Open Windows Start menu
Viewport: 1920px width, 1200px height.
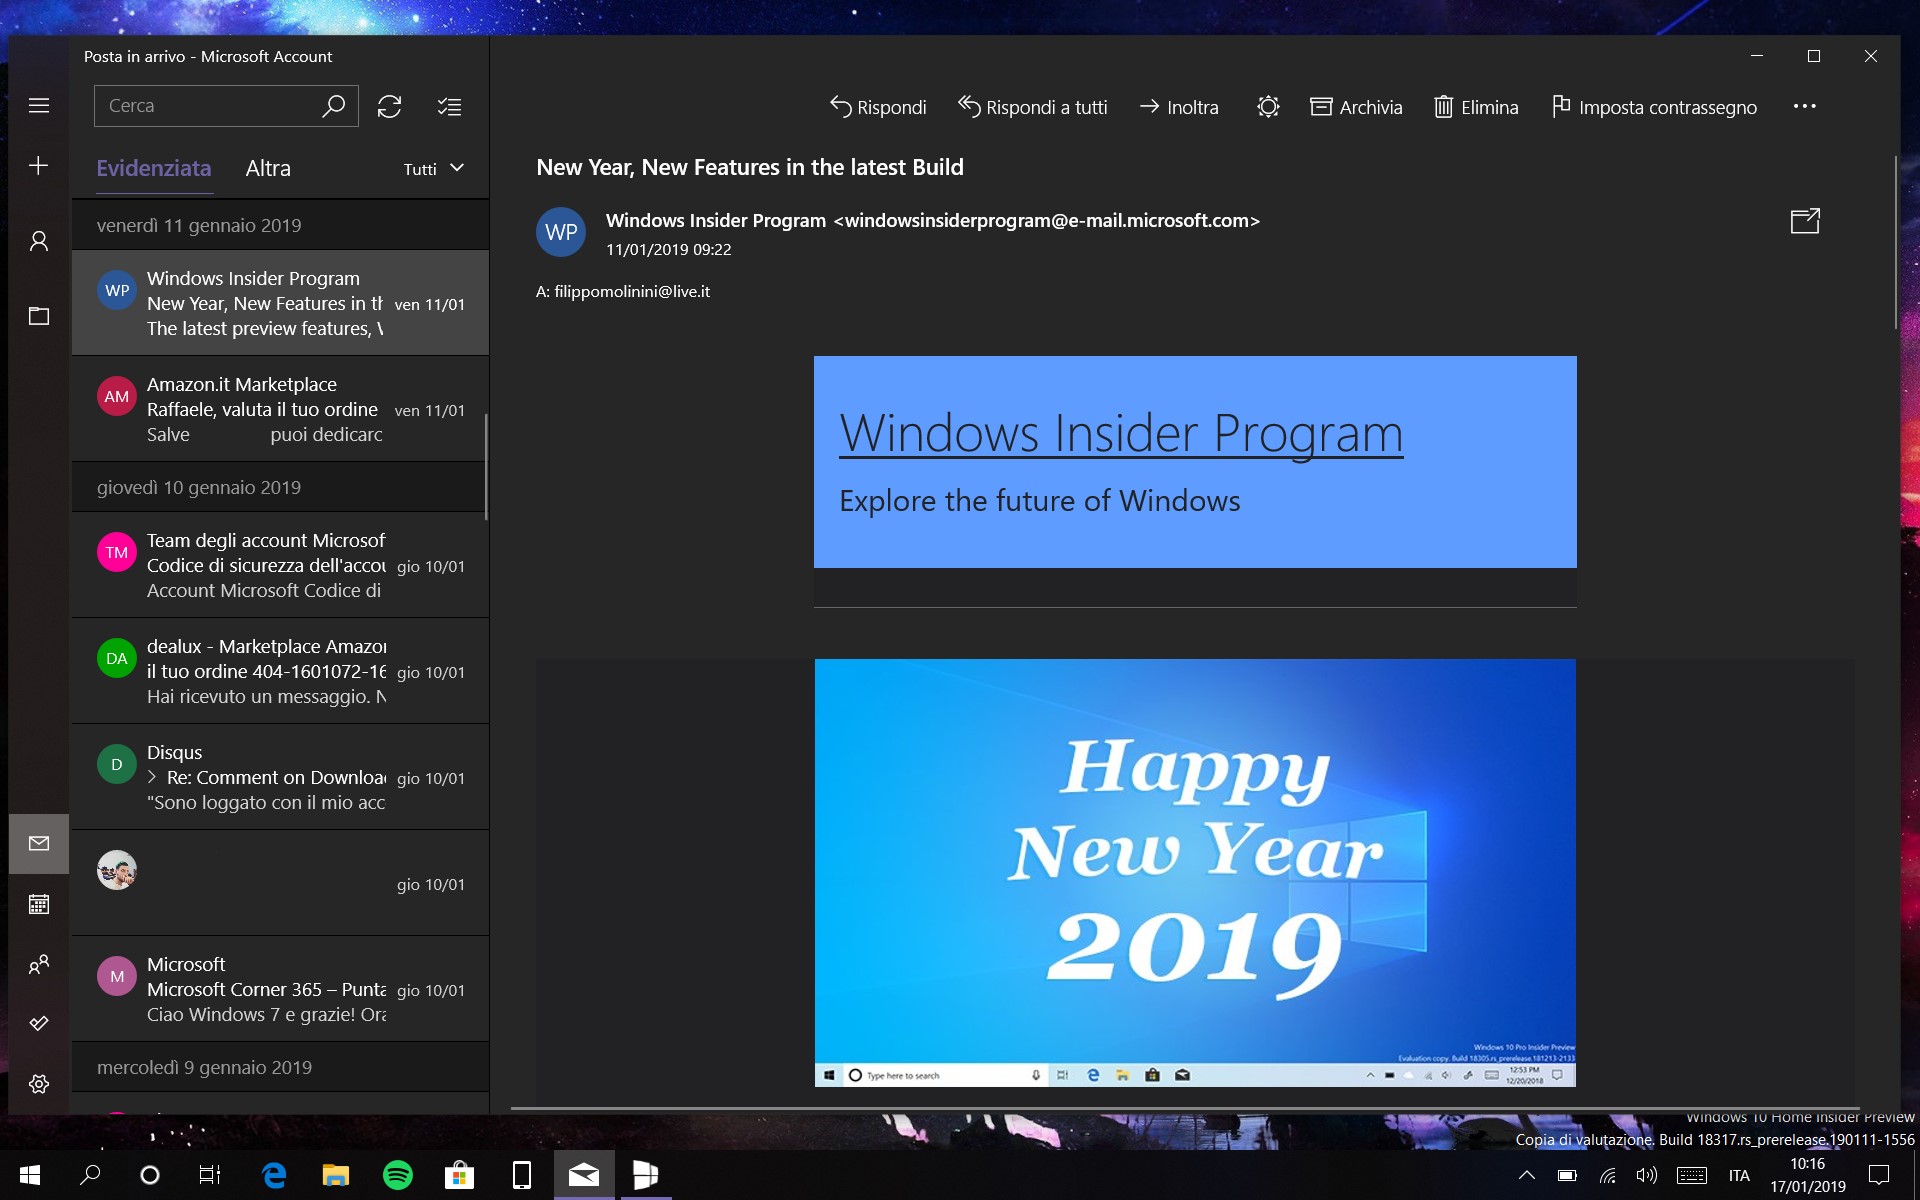tap(29, 1175)
